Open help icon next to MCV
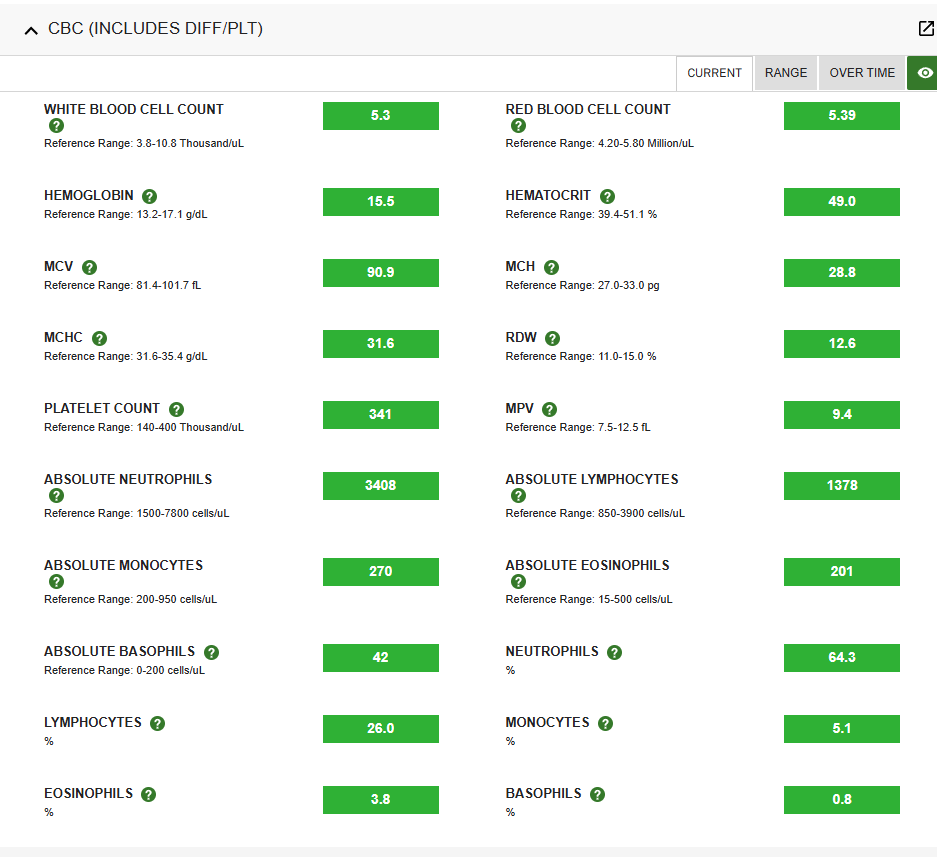 click(89, 267)
